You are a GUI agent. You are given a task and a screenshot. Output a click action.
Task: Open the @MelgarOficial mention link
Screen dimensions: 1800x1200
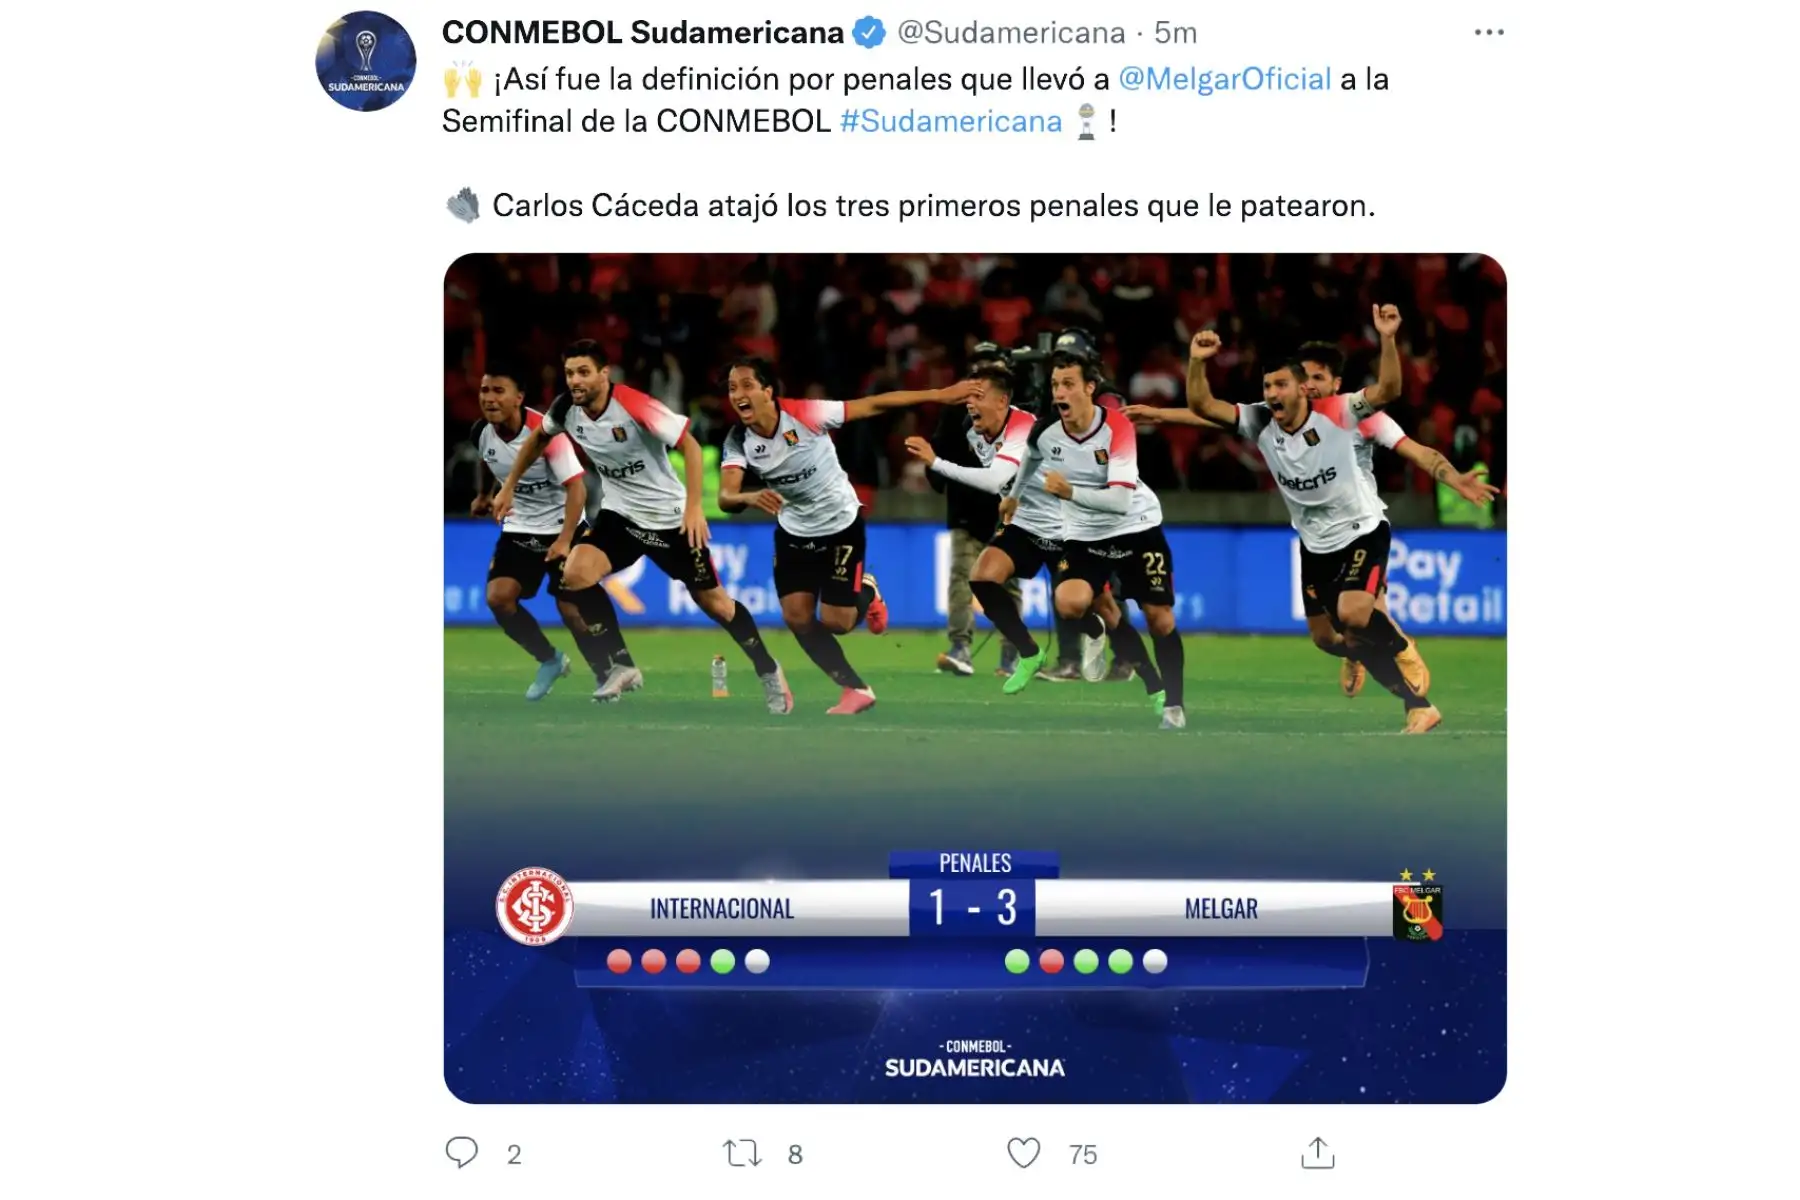pyautogui.click(x=1225, y=79)
